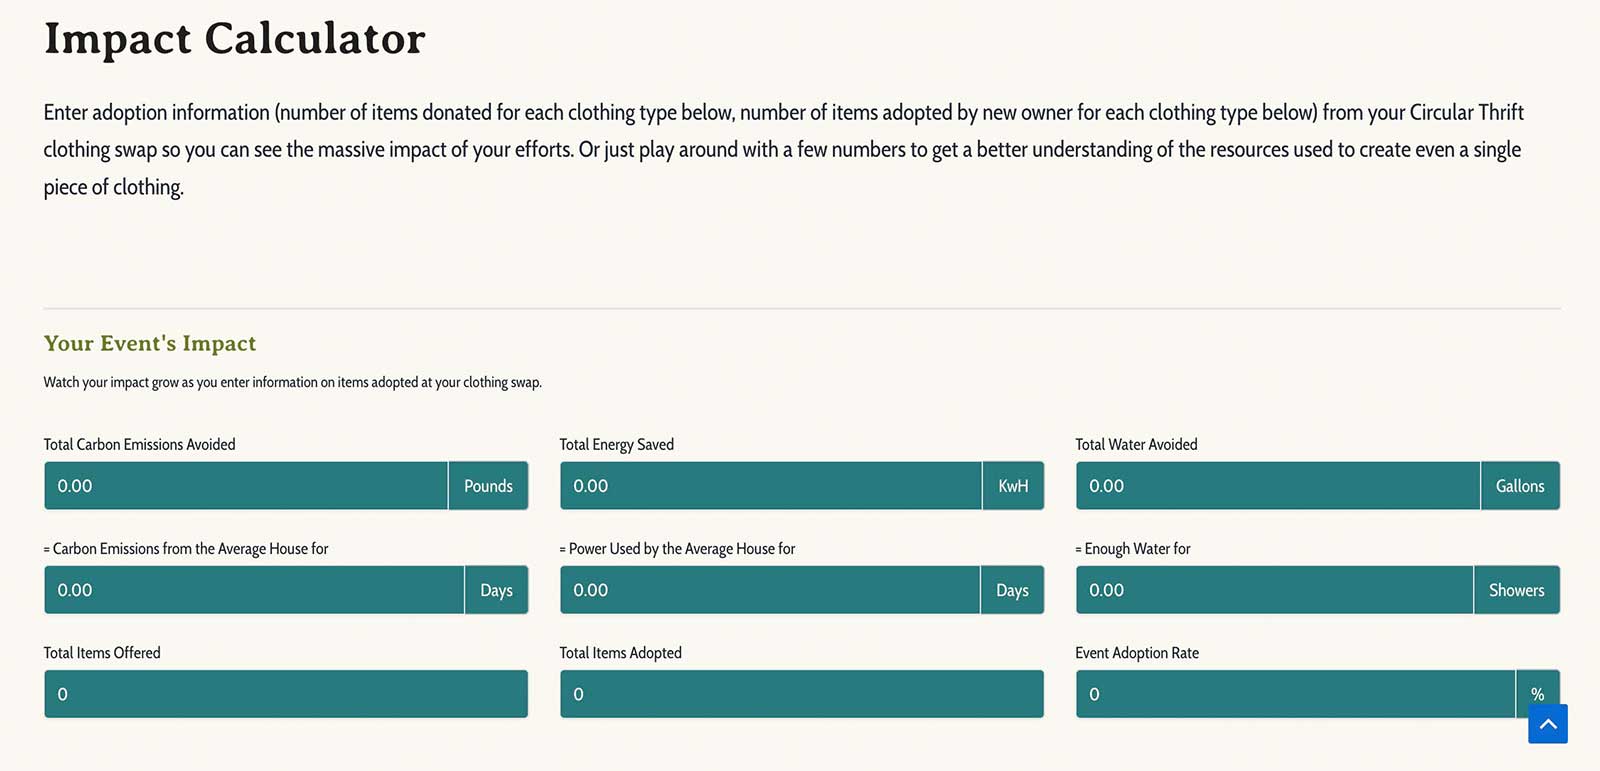Screen dimensions: 1600x771
Task: Click the Showers unit label
Action: [x=1517, y=590]
